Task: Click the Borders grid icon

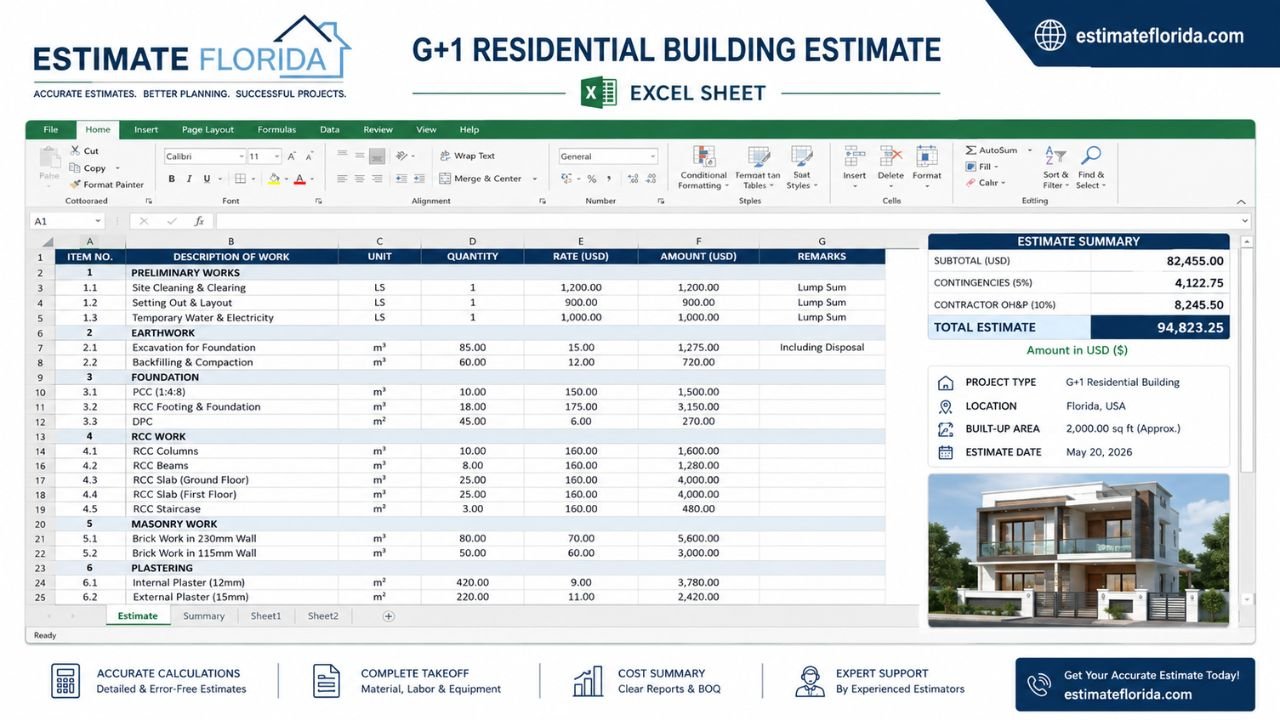Action: tap(238, 179)
